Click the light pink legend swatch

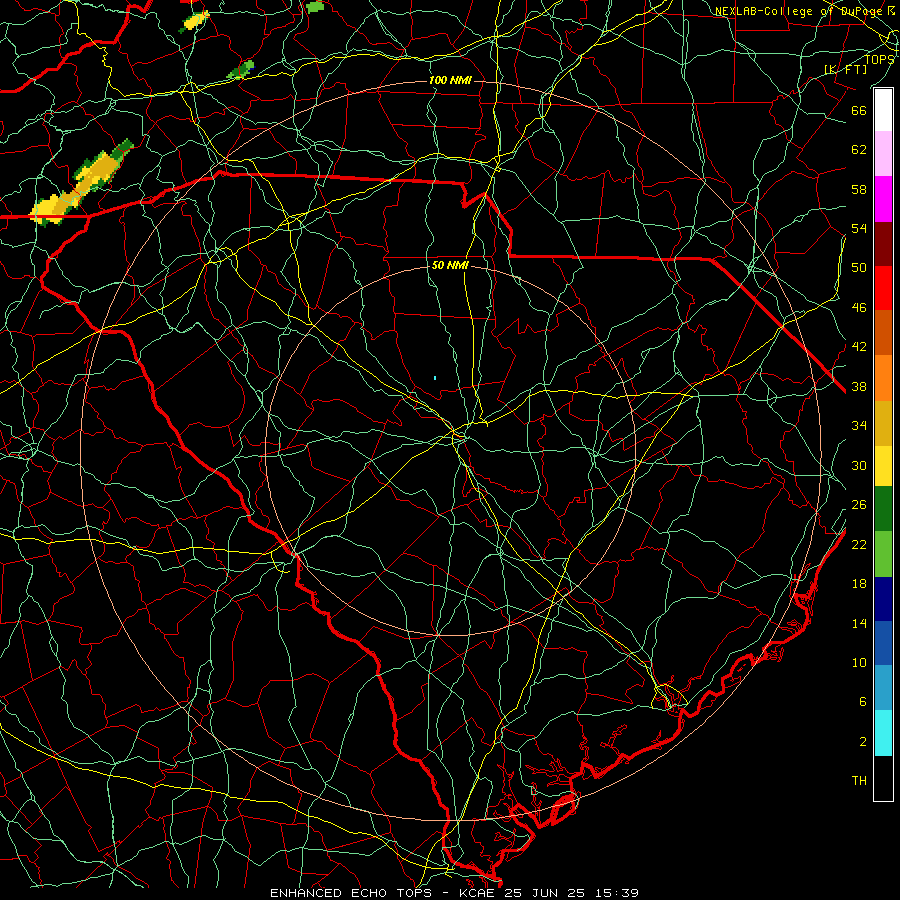[883, 154]
